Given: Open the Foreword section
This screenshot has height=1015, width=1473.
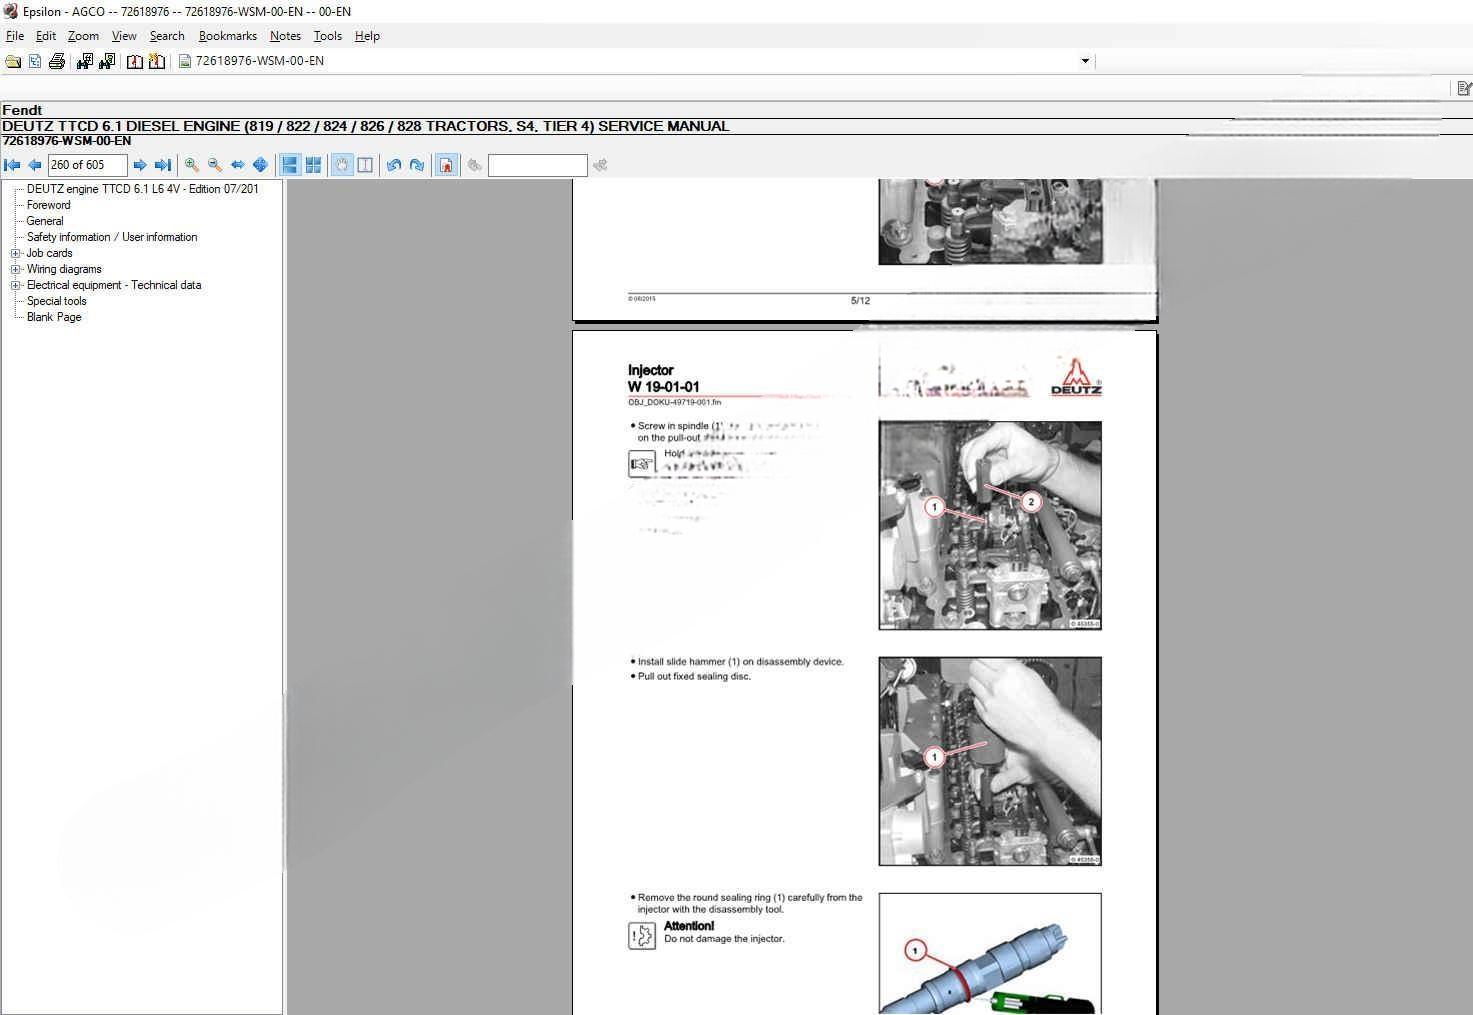Looking at the screenshot, I should pos(49,205).
